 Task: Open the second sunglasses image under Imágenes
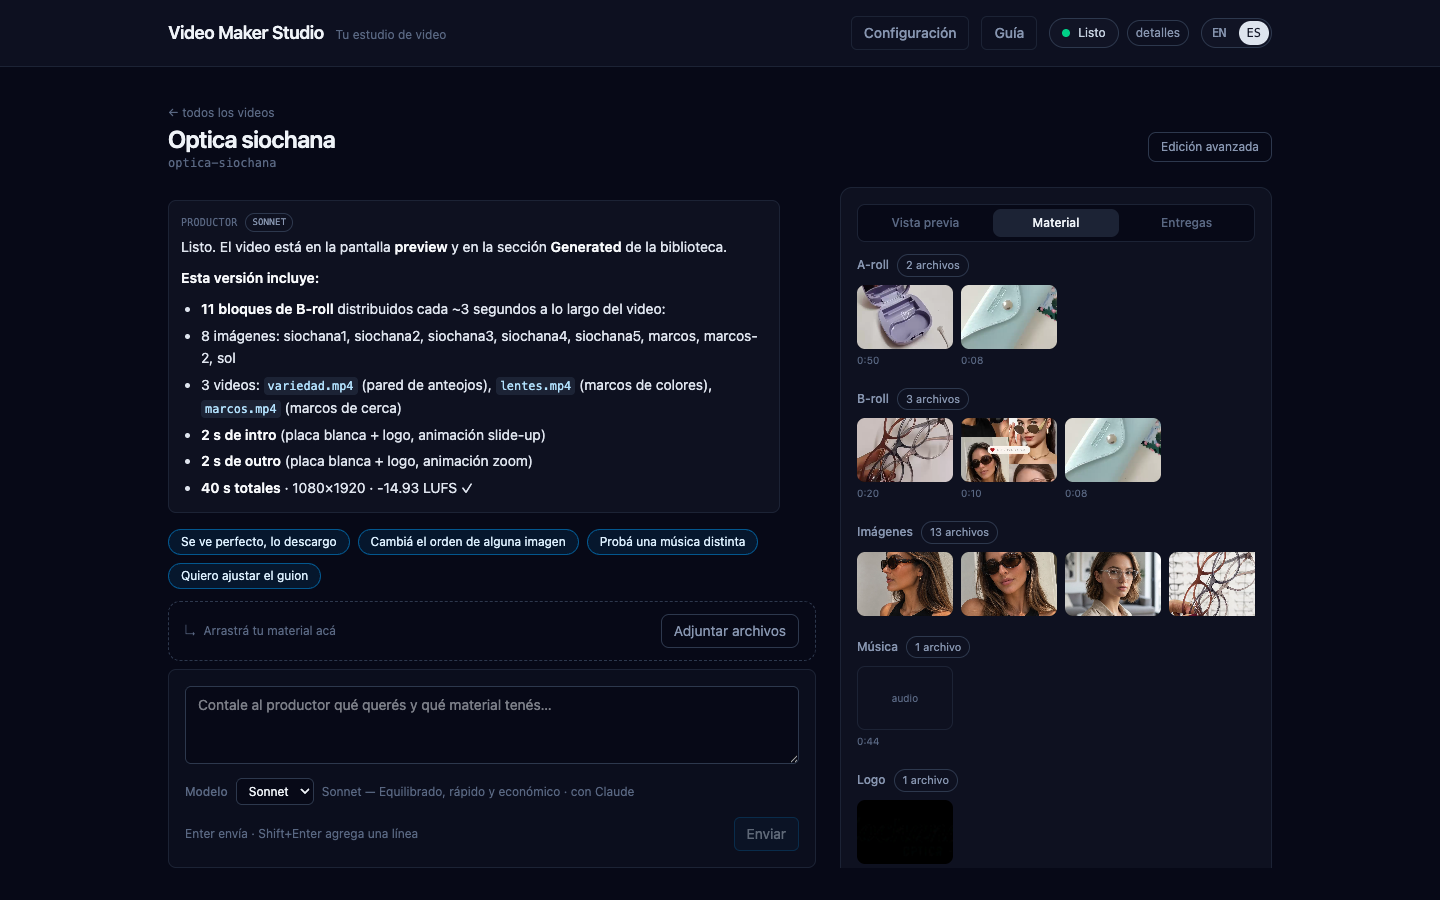tap(1009, 584)
